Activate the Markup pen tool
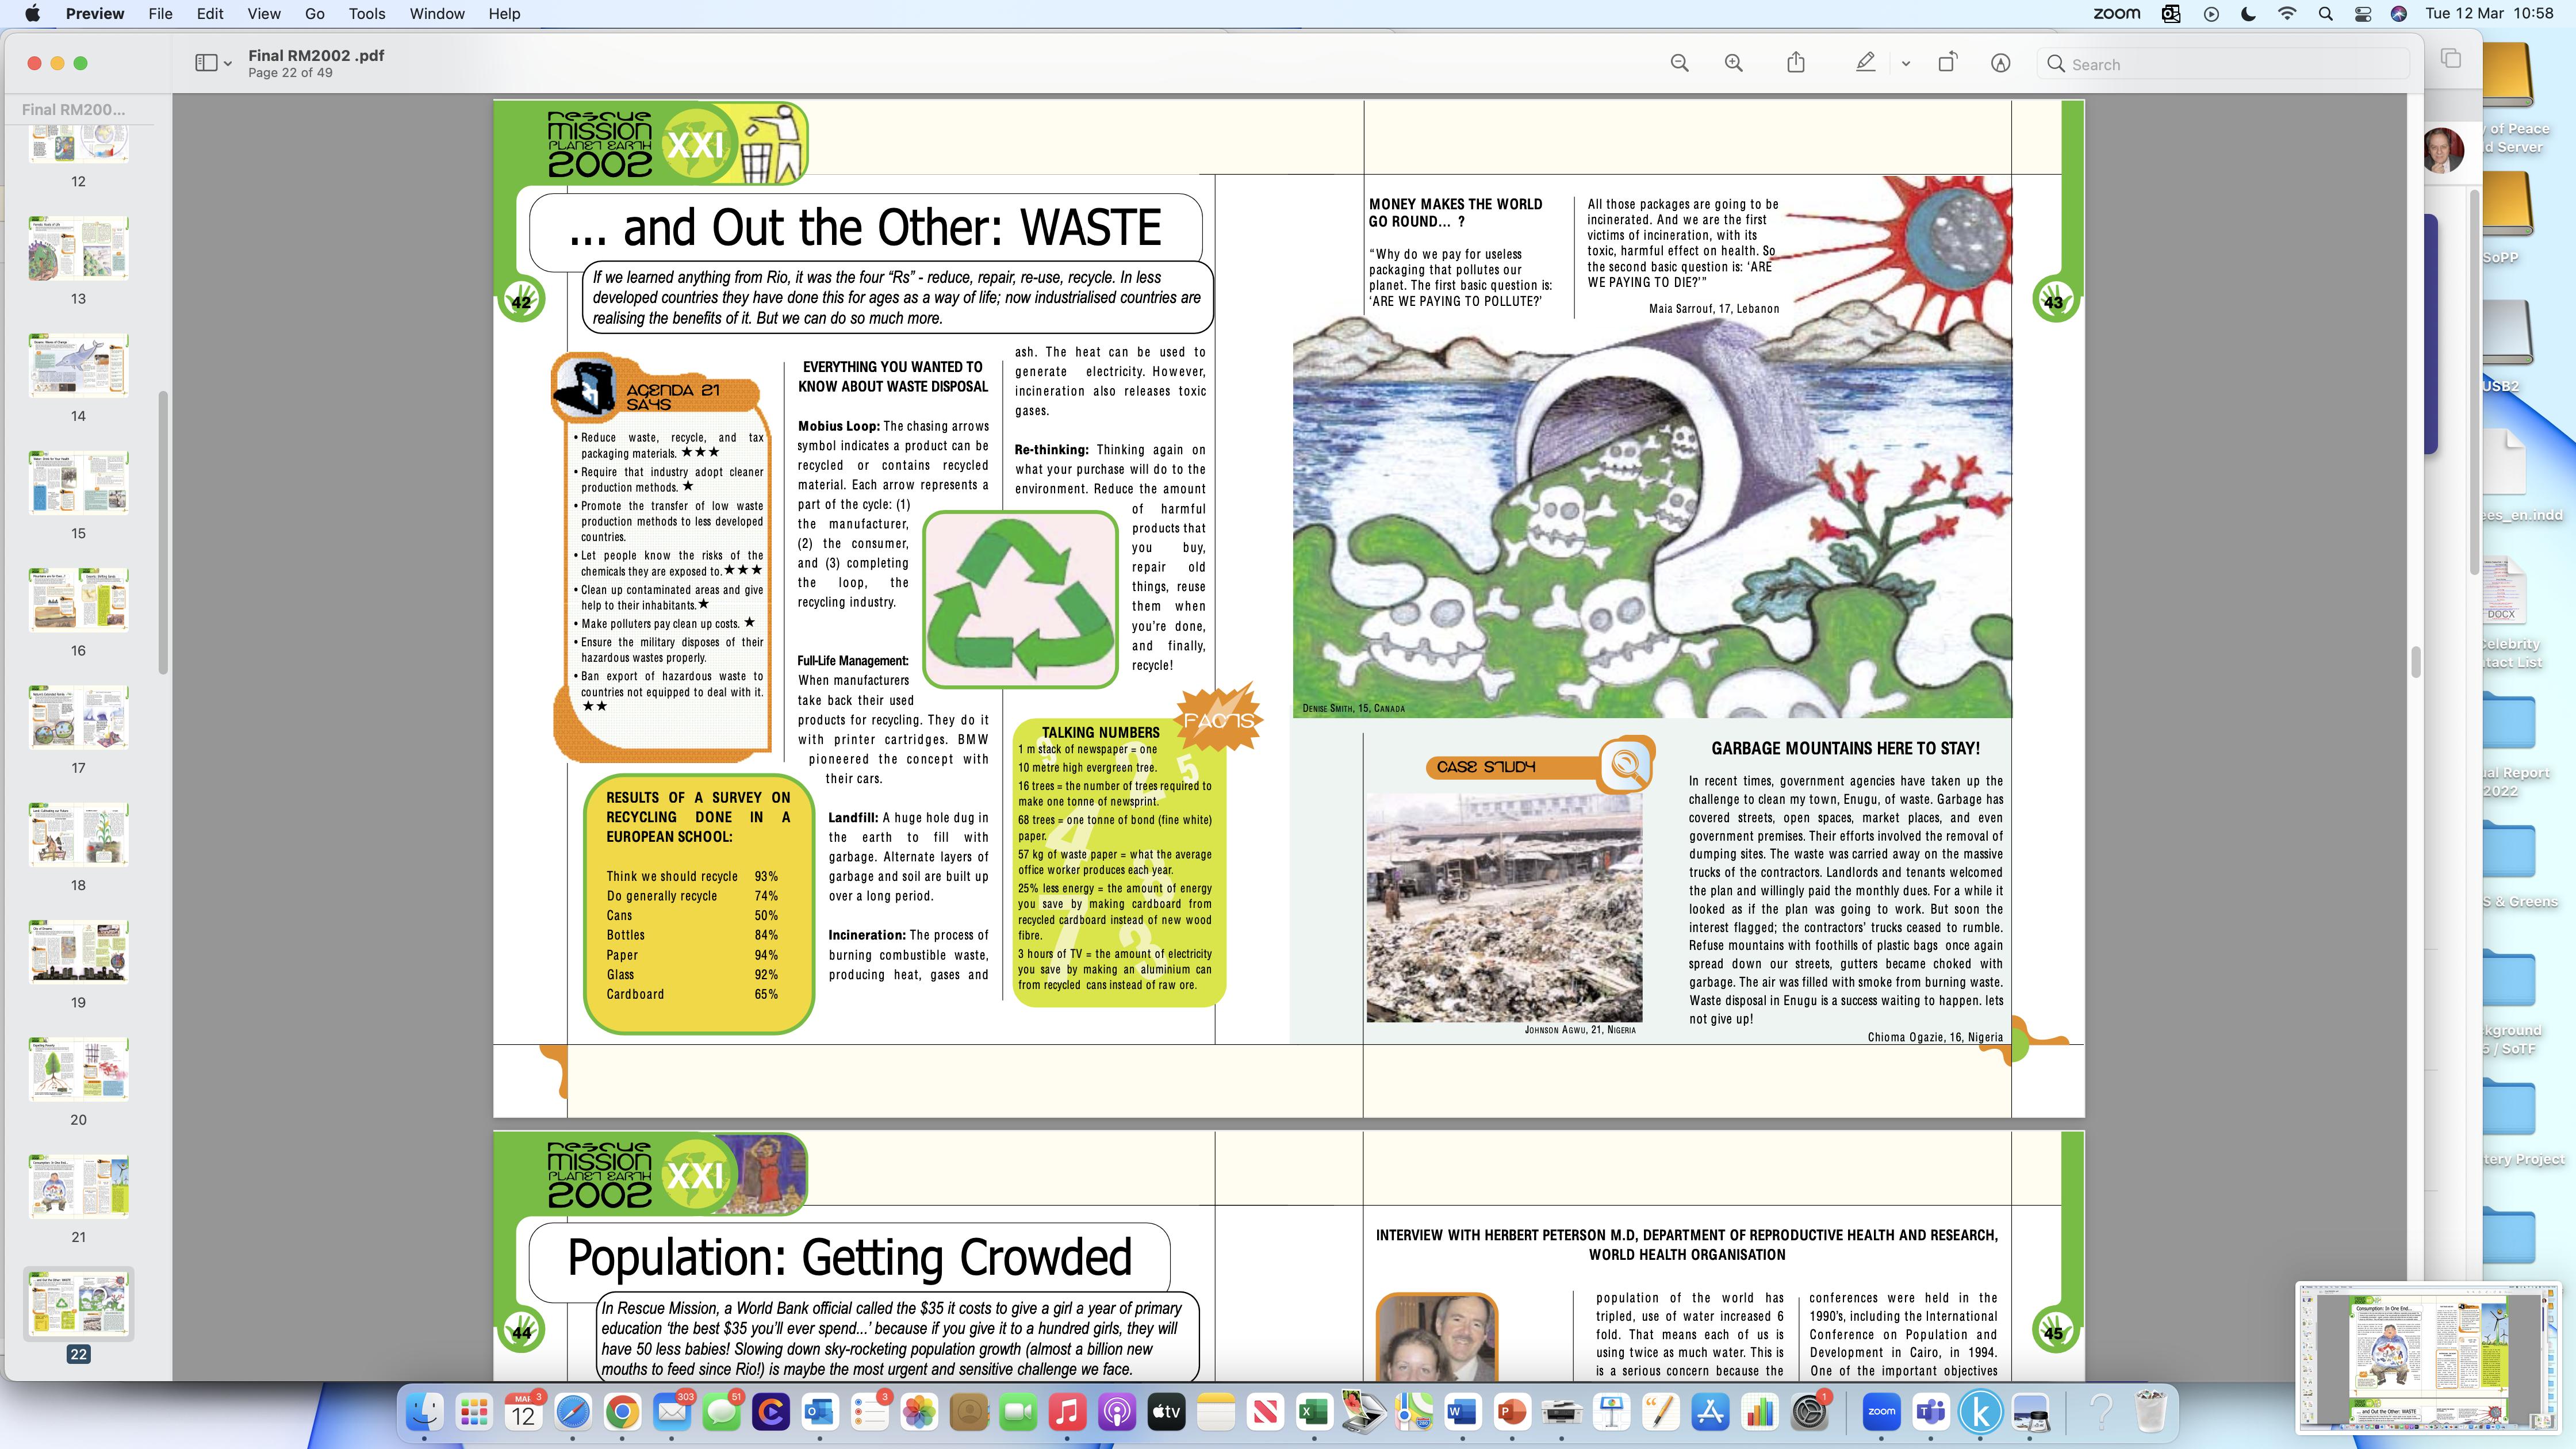2576x1449 pixels. coord(1865,63)
